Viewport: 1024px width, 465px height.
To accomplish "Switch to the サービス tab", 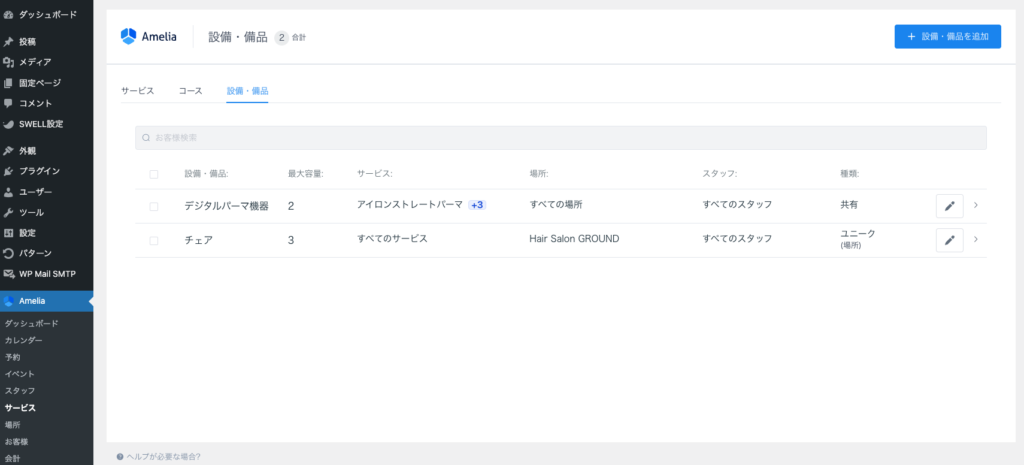I will coord(138,91).
